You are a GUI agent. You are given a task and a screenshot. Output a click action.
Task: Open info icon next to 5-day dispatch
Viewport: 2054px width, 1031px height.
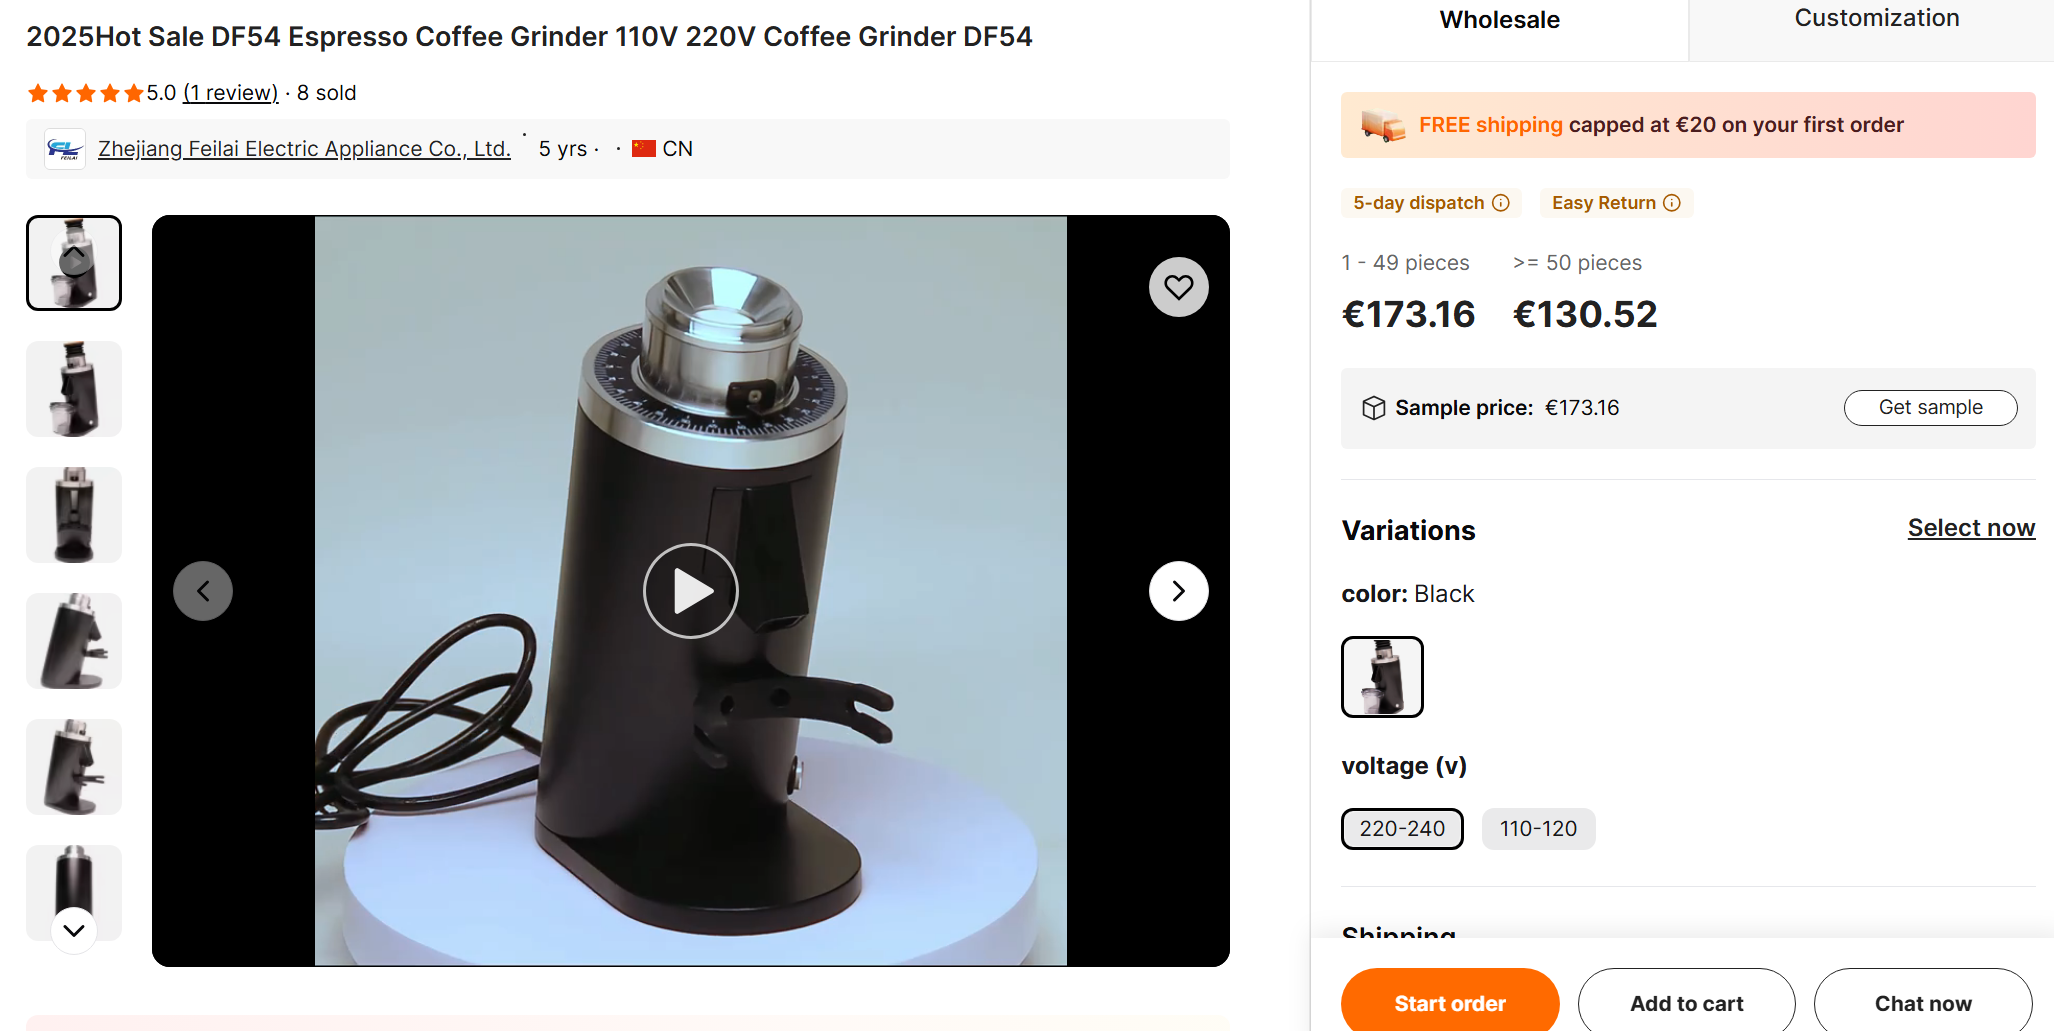(1501, 203)
